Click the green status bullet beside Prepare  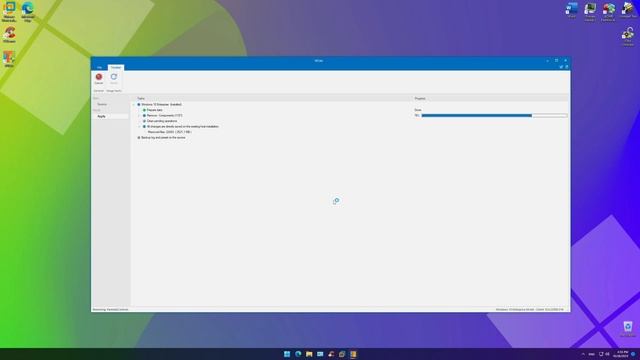[144, 110]
